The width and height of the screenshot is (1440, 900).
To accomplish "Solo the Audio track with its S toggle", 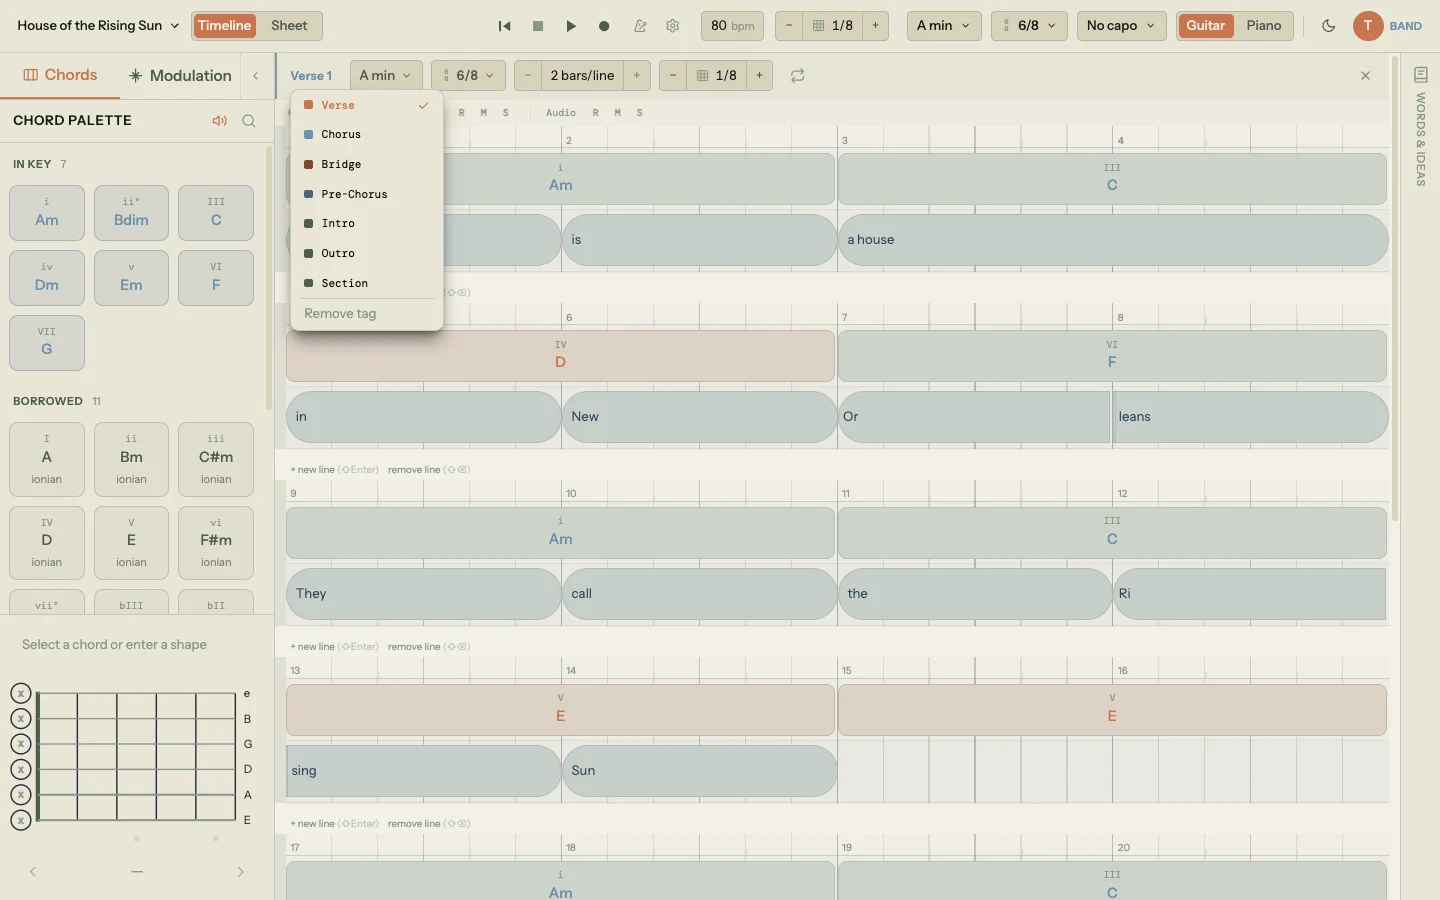I will click(x=639, y=113).
